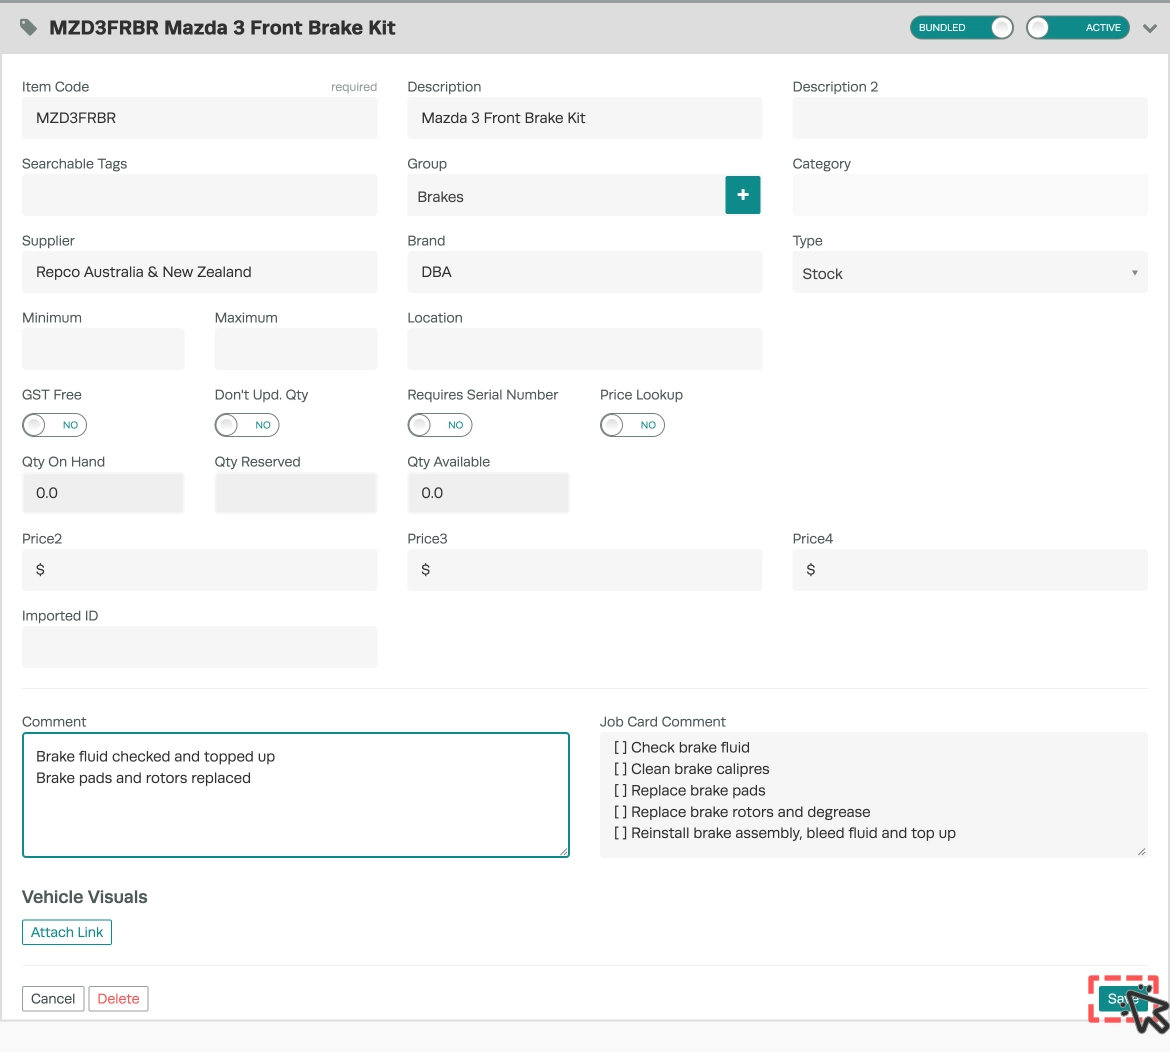This screenshot has height=1052, width=1170.
Task: Focus the Item Code field
Action: point(199,118)
